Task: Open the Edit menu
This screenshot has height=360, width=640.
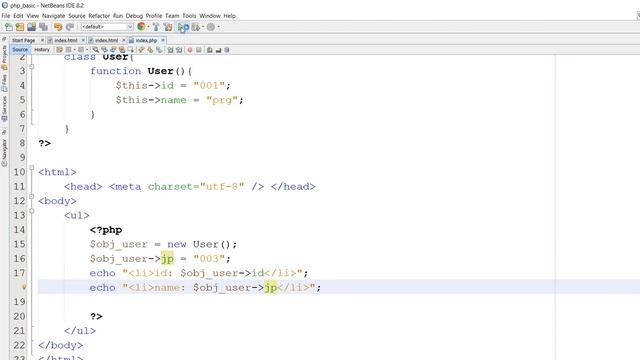Action: click(x=18, y=16)
